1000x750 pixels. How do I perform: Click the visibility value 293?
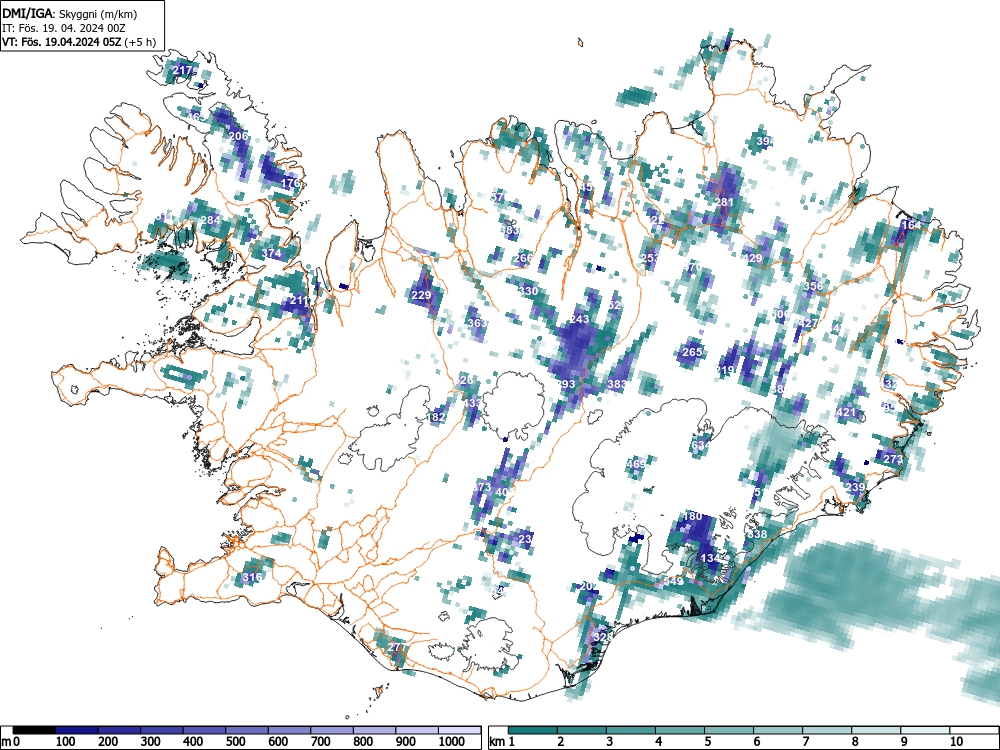566,385
